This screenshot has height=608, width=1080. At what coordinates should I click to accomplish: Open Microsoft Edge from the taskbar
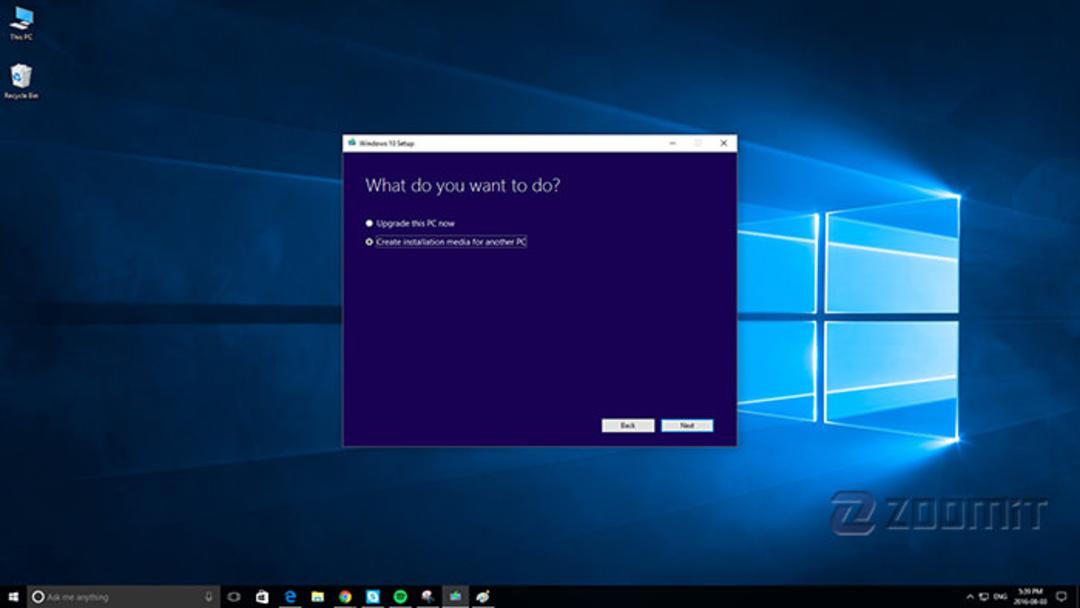[x=290, y=596]
